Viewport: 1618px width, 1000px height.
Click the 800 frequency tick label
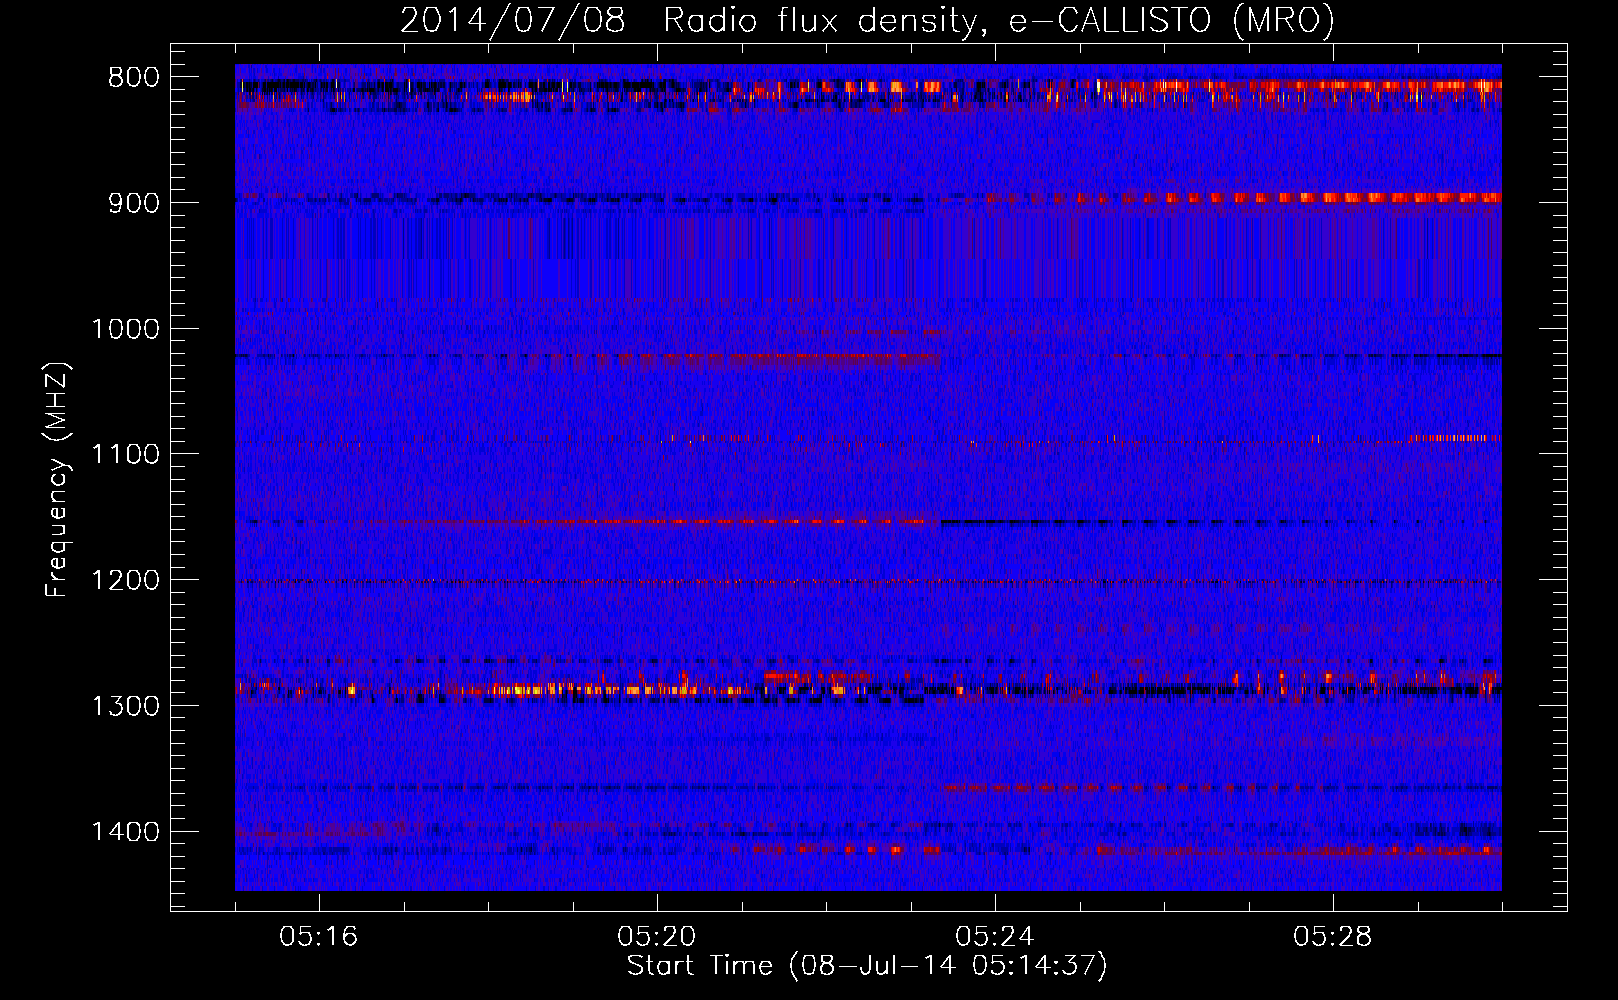134,78
